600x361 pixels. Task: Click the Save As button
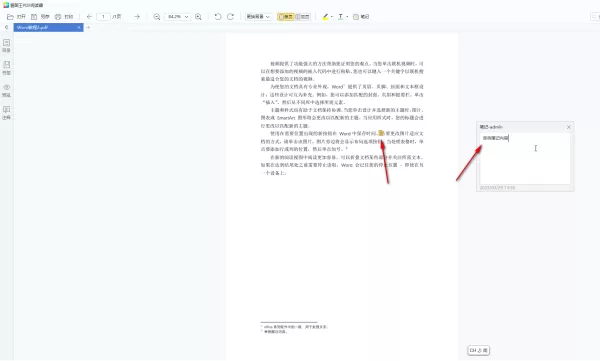pyautogui.click(x=40, y=17)
